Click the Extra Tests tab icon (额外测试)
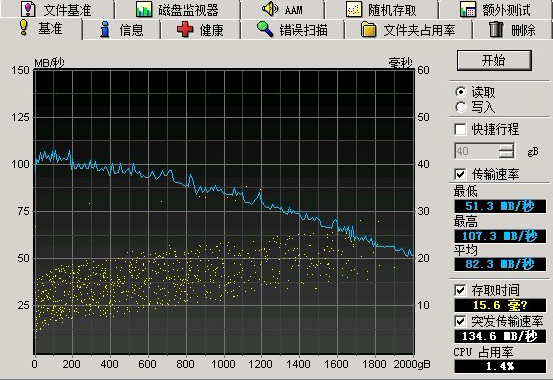Screen dimensions: 553x380 tap(468, 10)
